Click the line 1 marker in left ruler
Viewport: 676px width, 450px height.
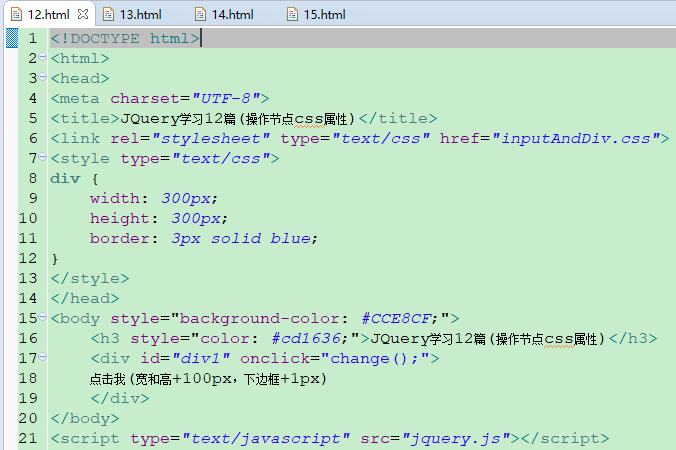12,38
